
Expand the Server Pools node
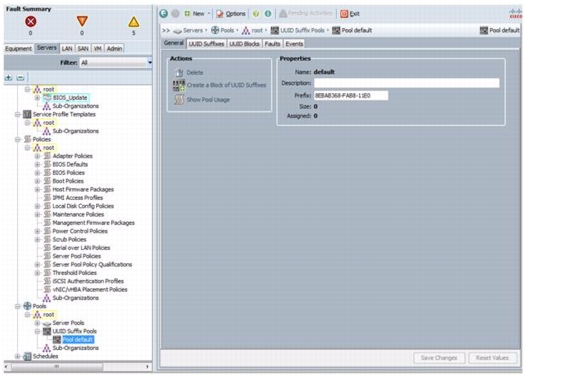click(37, 323)
